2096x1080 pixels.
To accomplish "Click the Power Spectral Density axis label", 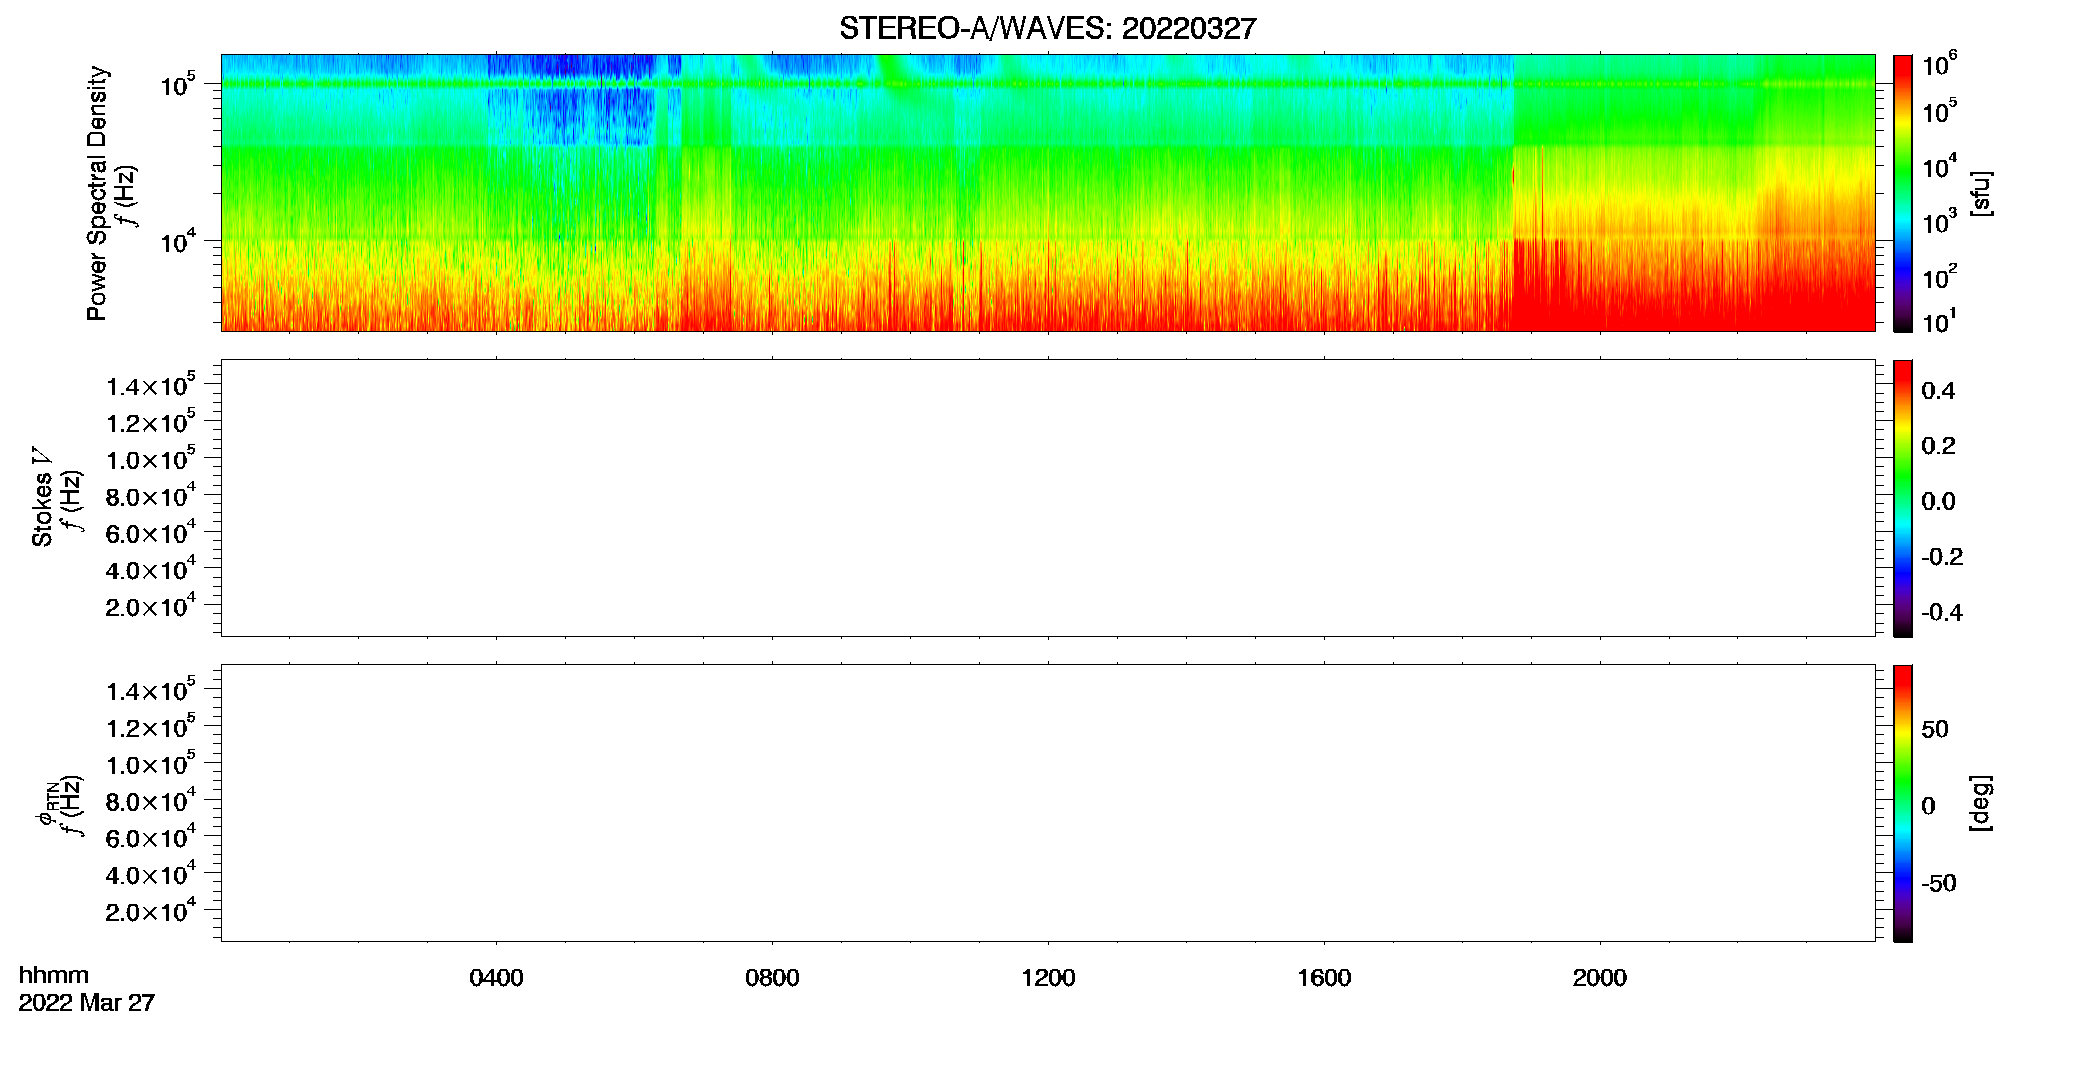I will (x=97, y=193).
